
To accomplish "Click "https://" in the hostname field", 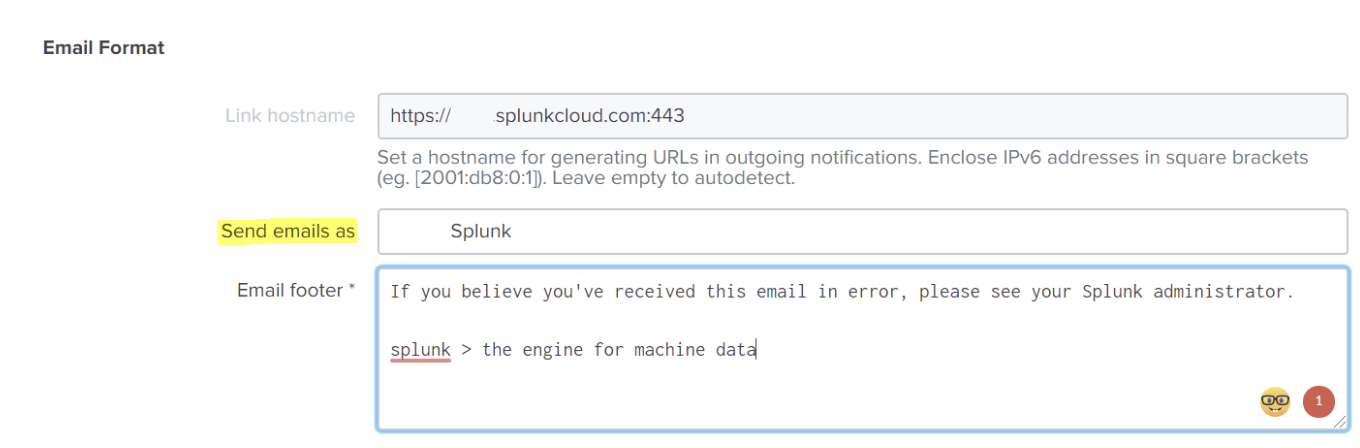I will coord(421,116).
